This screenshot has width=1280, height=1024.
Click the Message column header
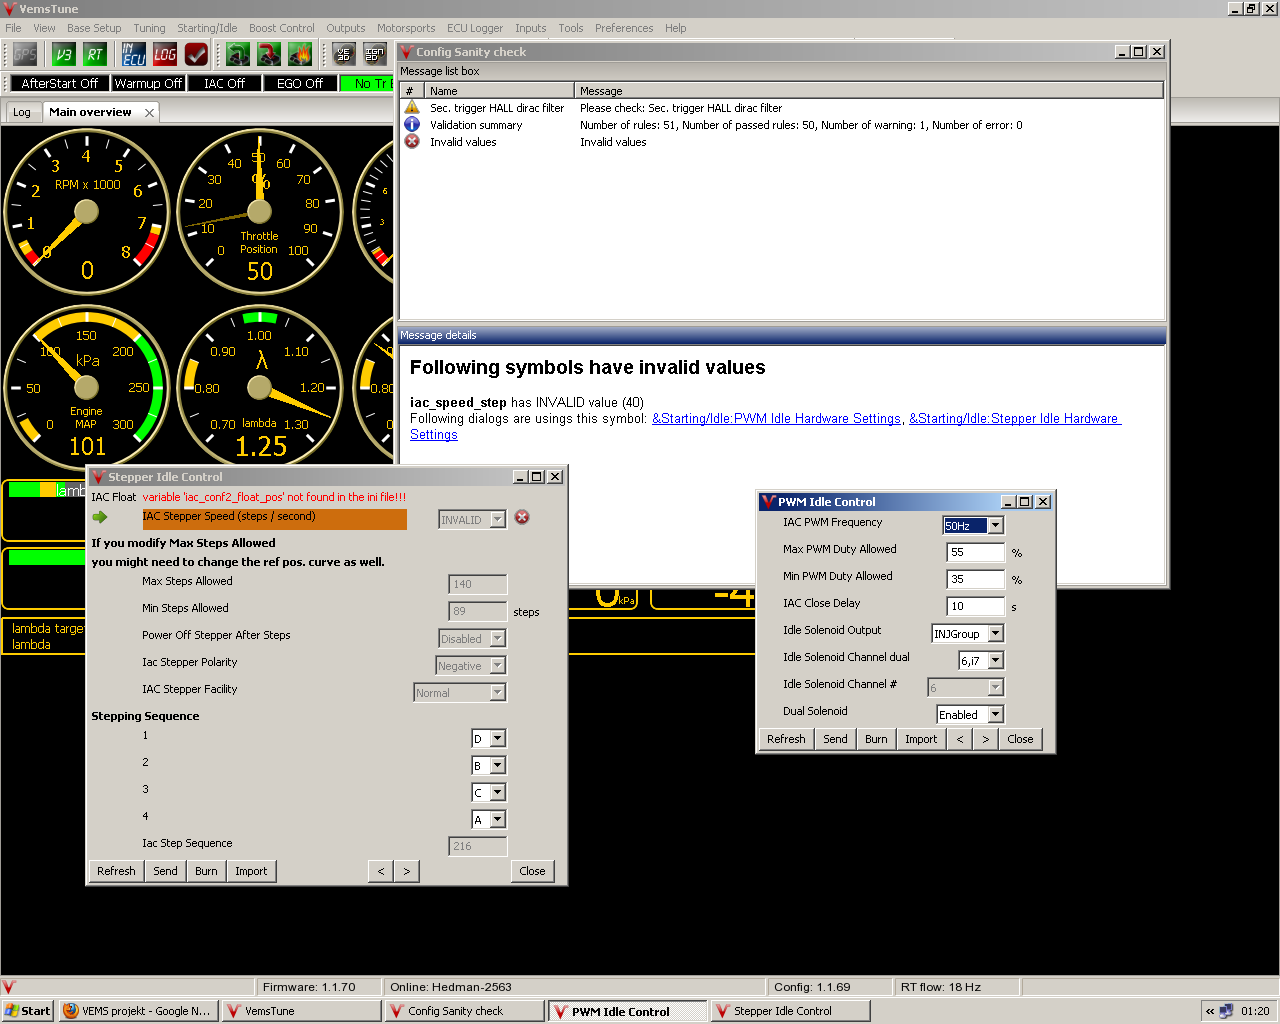[x=869, y=90]
